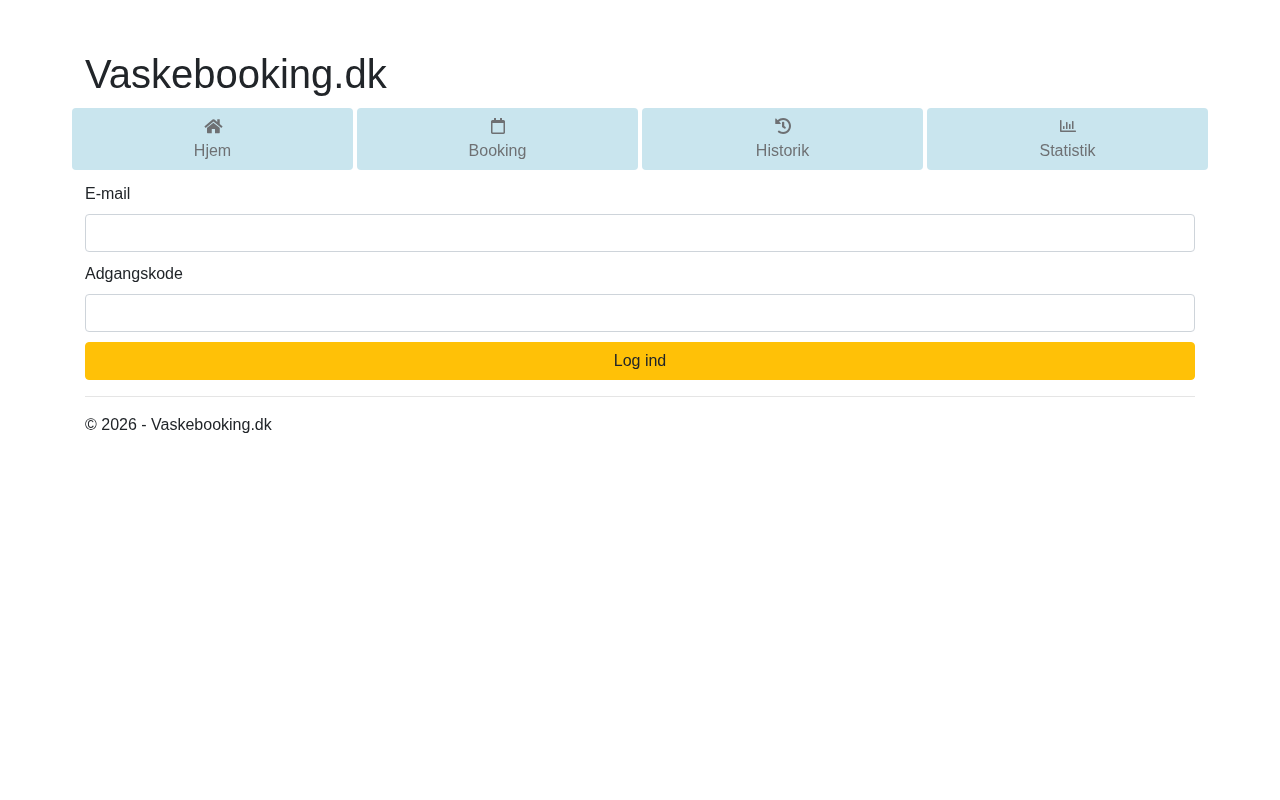Click the house icon in navigation
This screenshot has width=1280, height=800.
(213, 126)
